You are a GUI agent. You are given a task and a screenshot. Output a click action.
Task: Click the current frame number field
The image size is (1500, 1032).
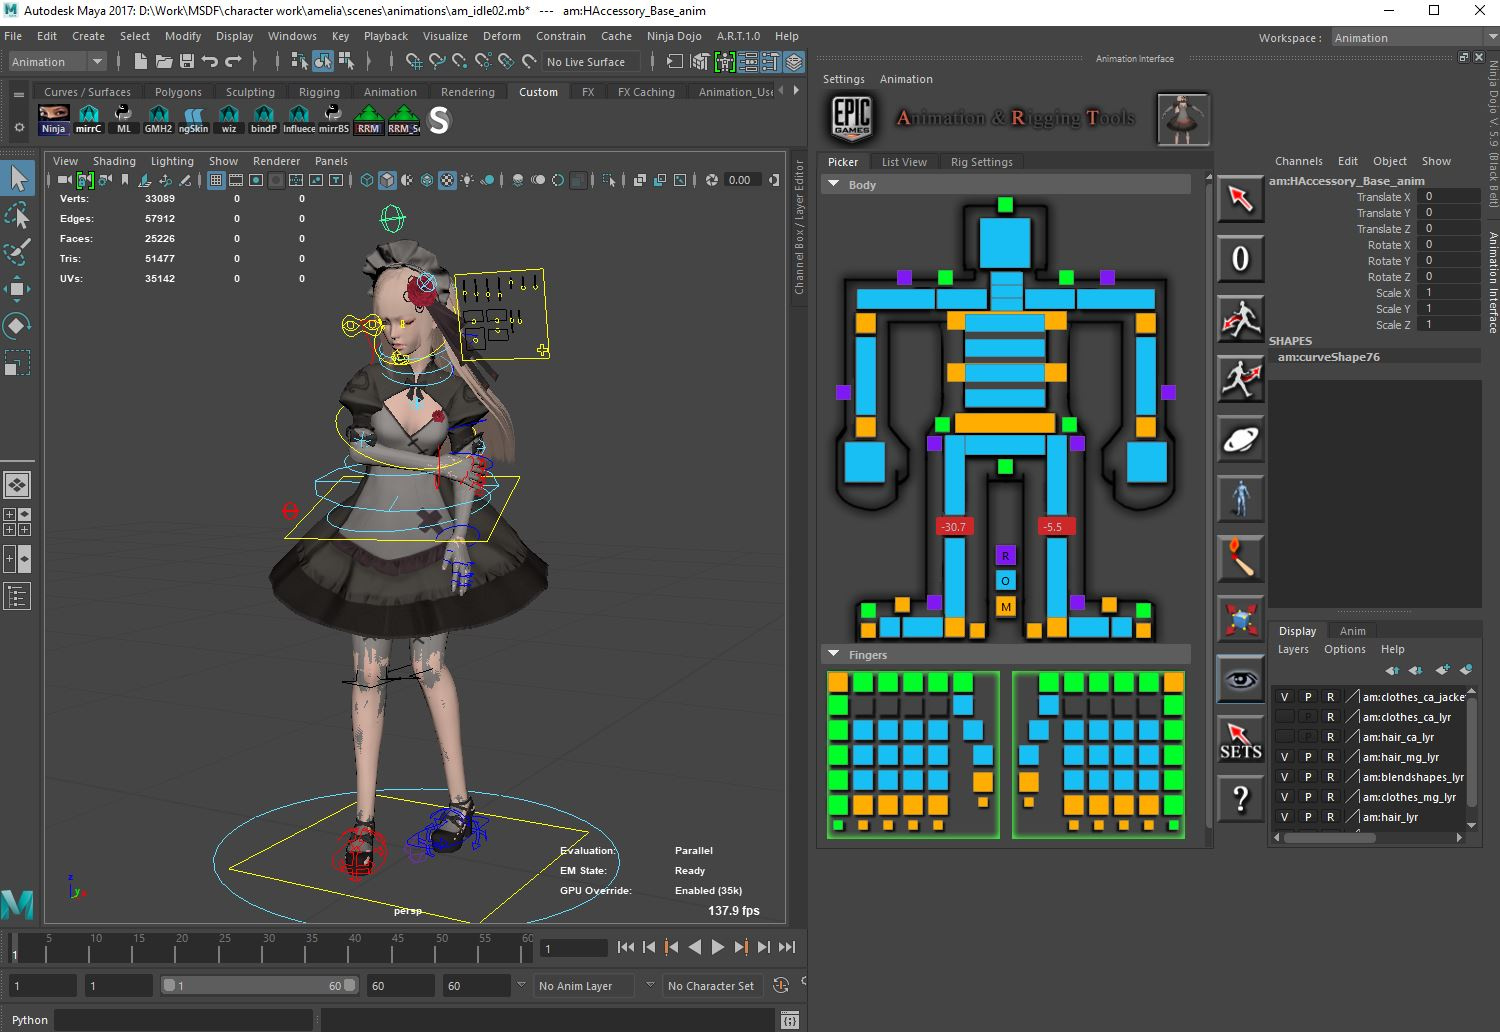pos(574,948)
